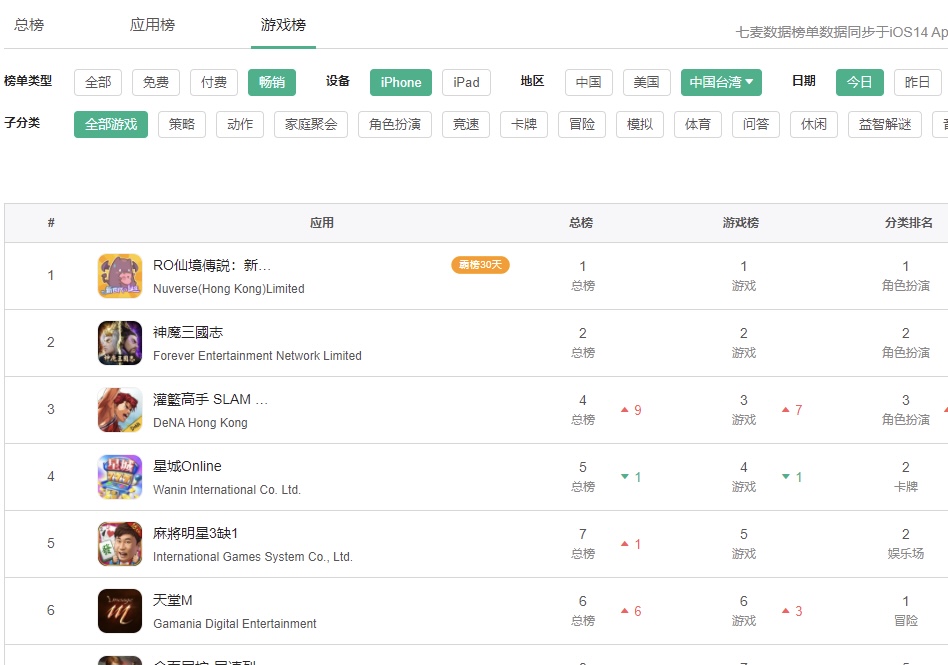Open the 神魔三國志 app icon
This screenshot has height=665, width=948.
119,342
